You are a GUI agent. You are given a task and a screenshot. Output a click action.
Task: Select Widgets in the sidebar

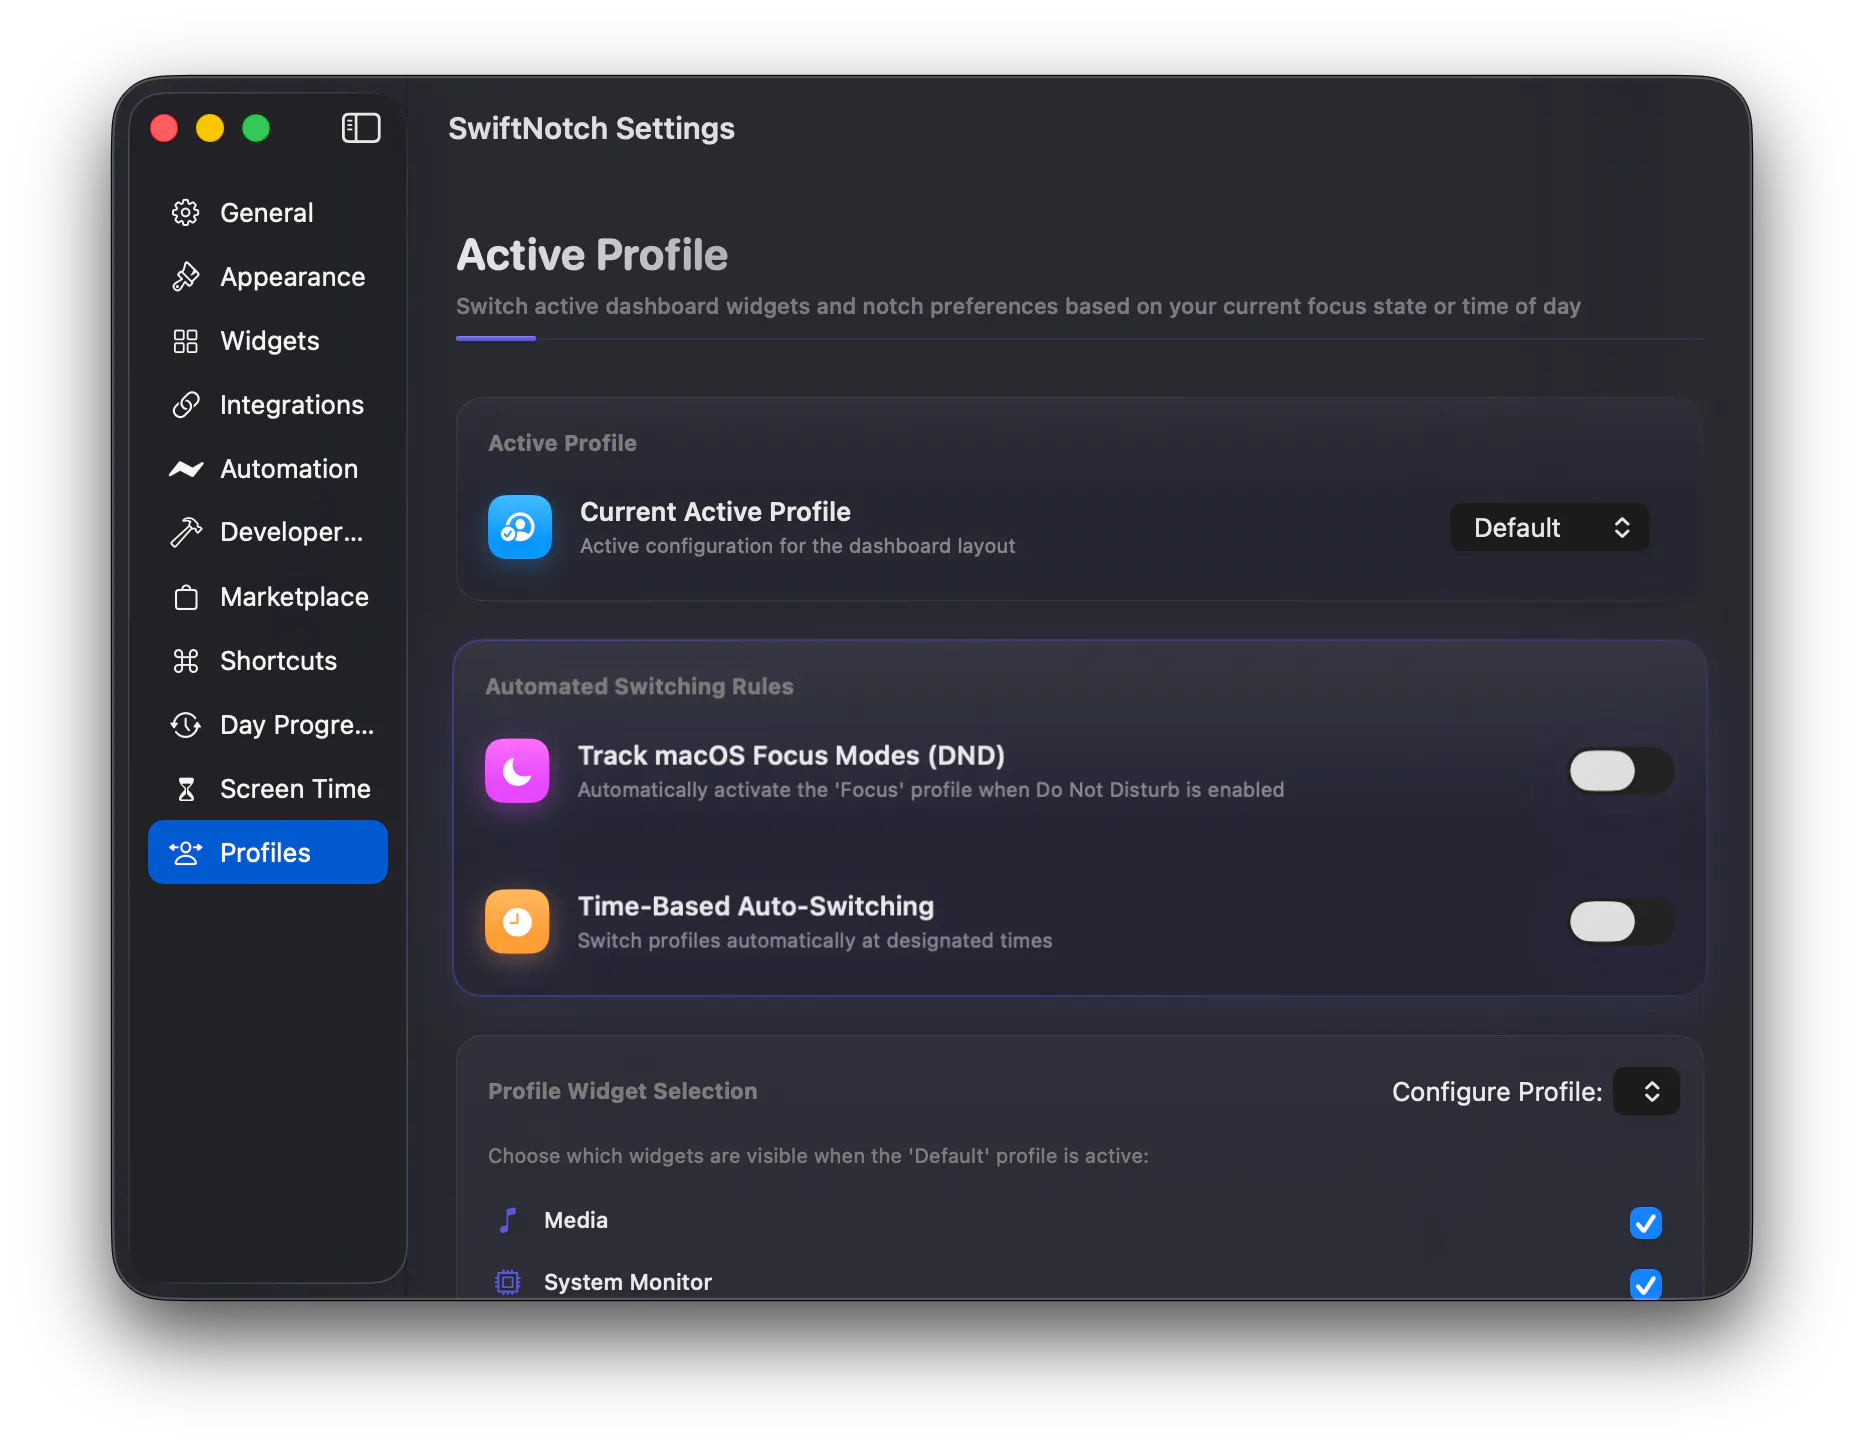[268, 341]
